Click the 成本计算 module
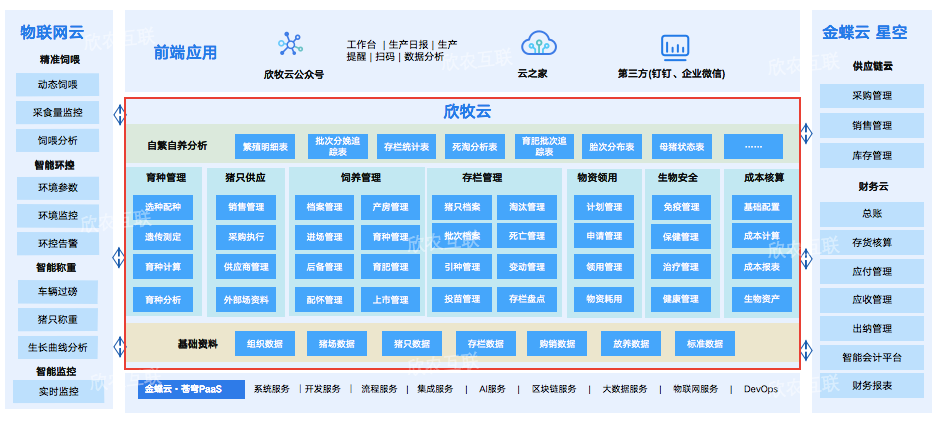942x424 pixels. coord(762,236)
